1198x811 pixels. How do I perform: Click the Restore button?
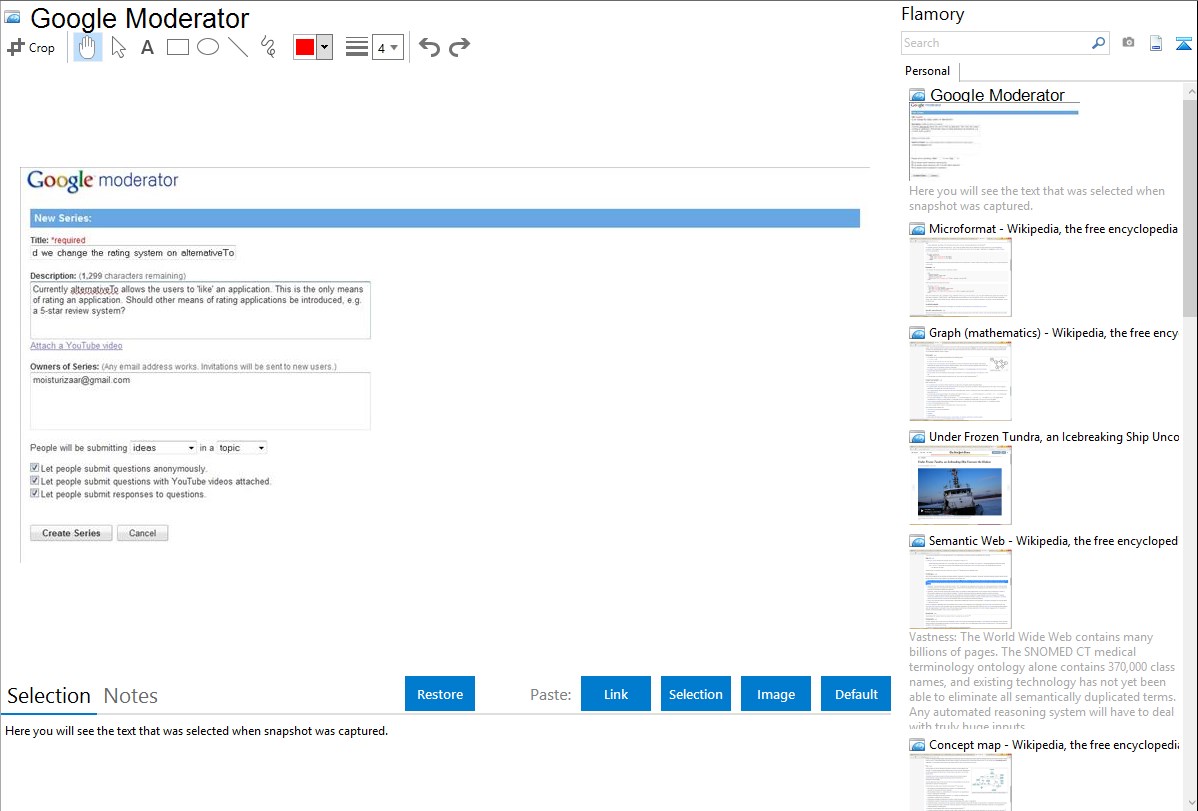click(440, 694)
